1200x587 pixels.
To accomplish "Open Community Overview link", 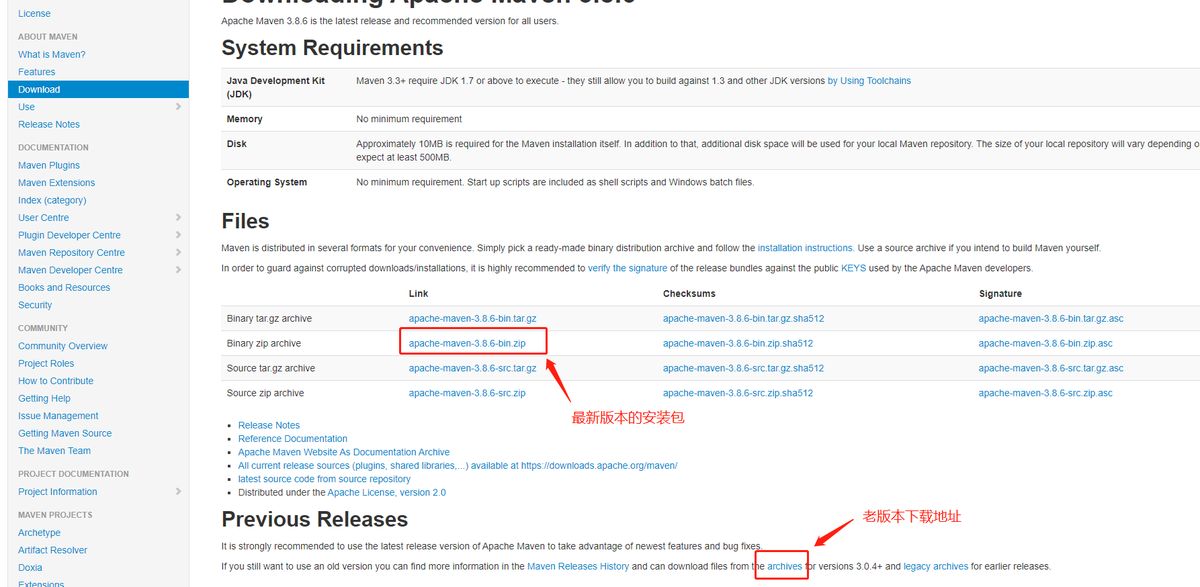I will point(63,346).
